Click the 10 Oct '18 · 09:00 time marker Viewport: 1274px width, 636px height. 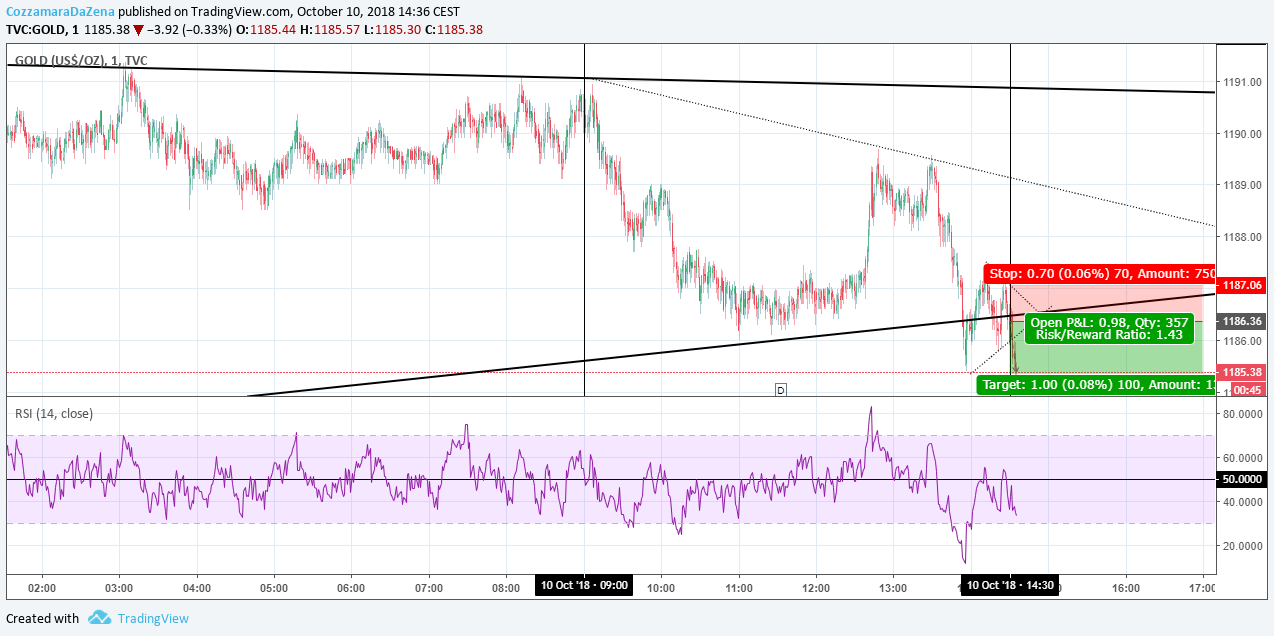coord(585,585)
